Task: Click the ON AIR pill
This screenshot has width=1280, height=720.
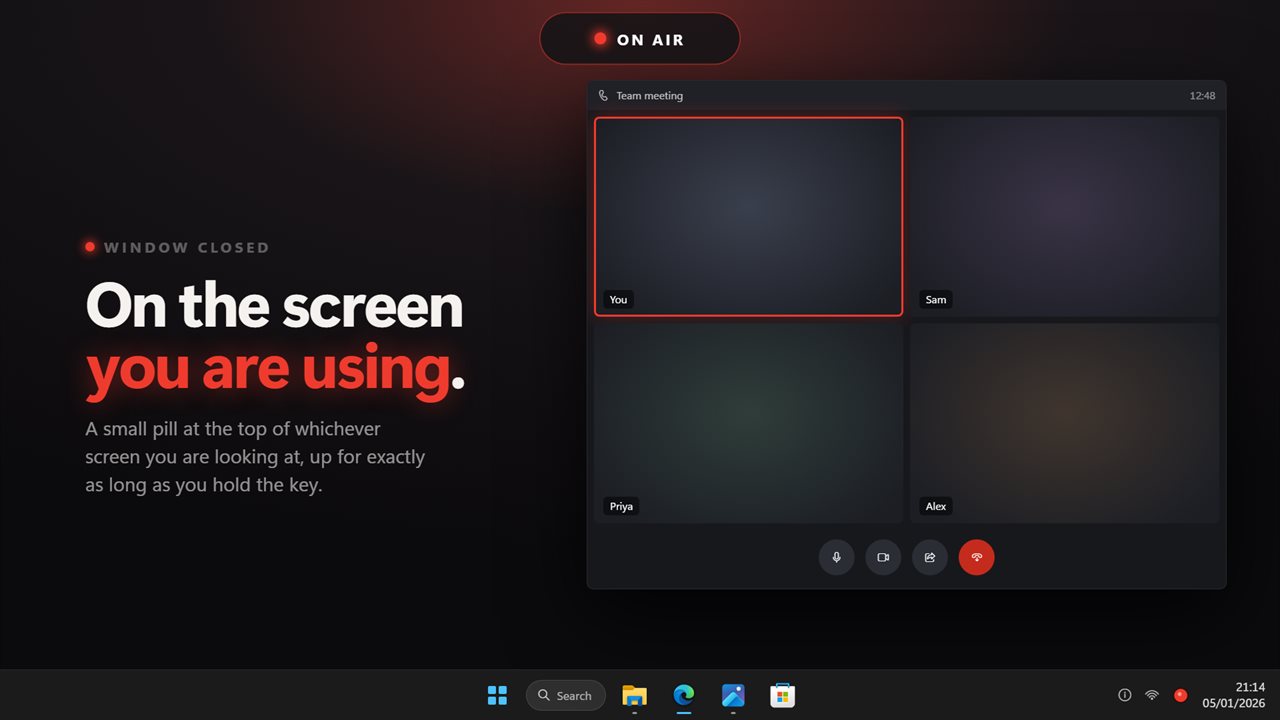Action: pos(640,39)
